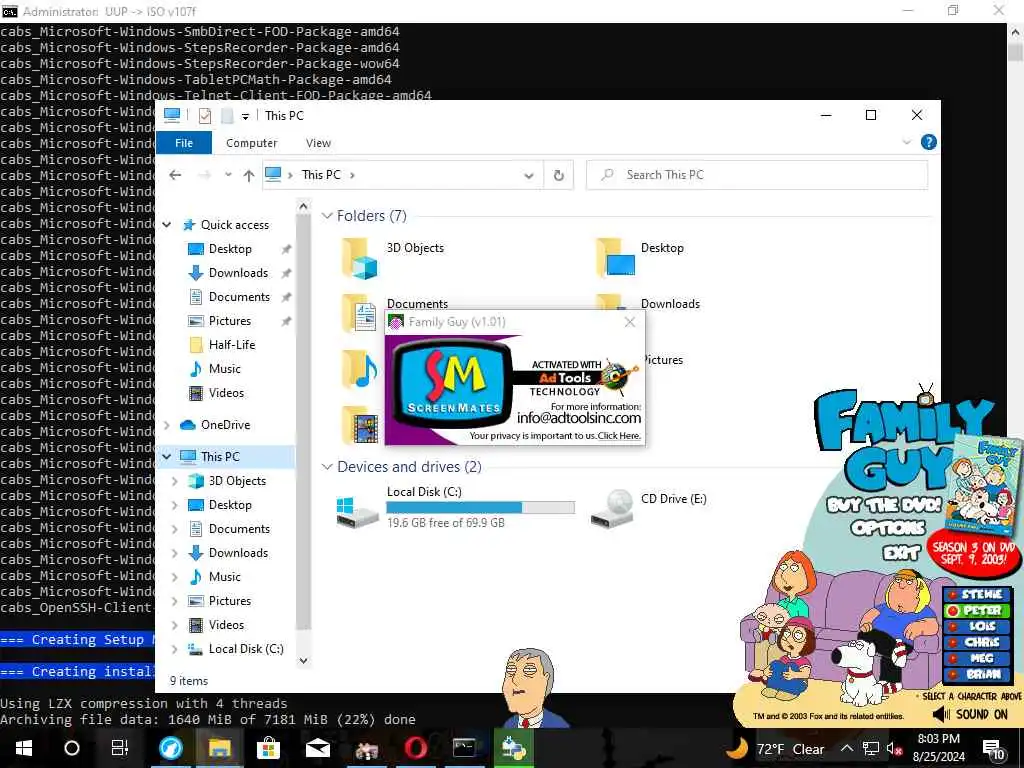Go back using the Back arrow
The height and width of the screenshot is (768, 1024).
tap(175, 174)
